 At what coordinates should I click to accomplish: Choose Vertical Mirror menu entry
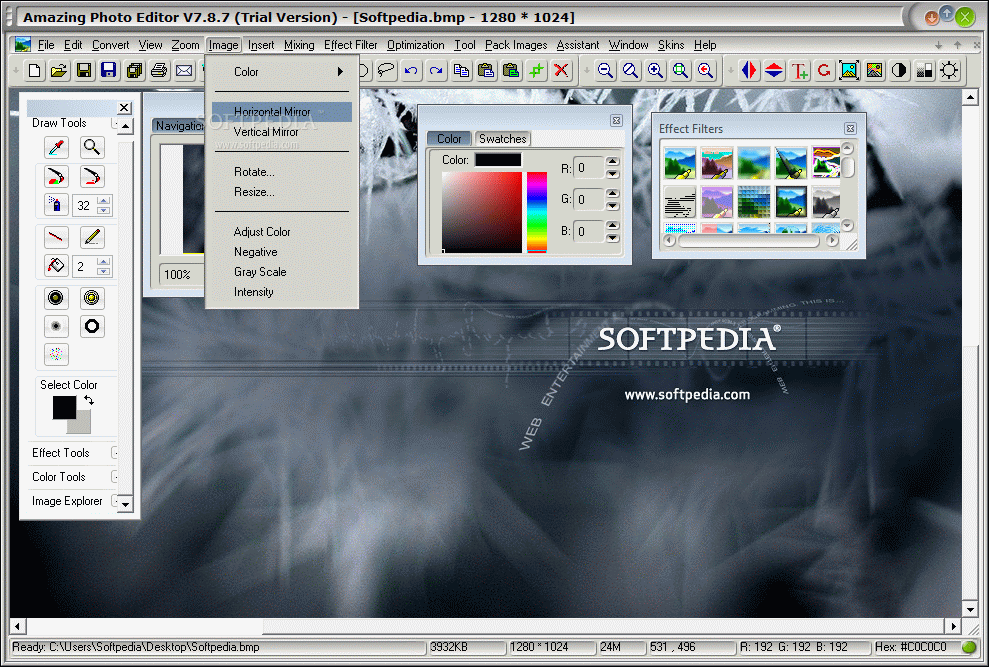[x=282, y=132]
